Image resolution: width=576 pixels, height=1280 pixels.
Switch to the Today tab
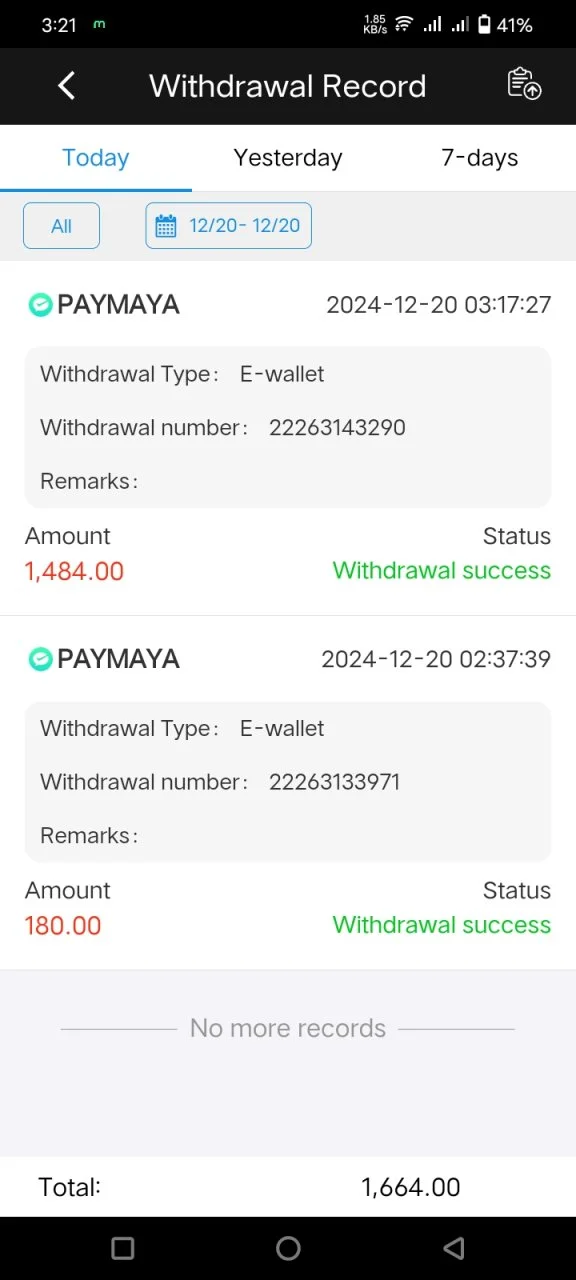(x=96, y=158)
